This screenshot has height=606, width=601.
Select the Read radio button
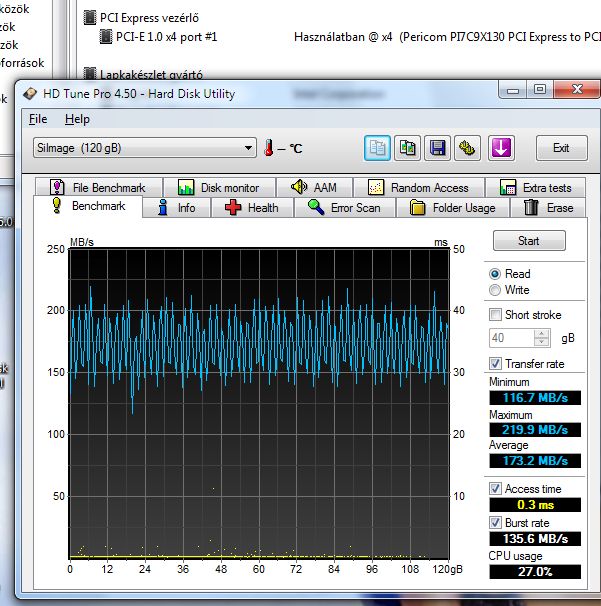tap(495, 274)
